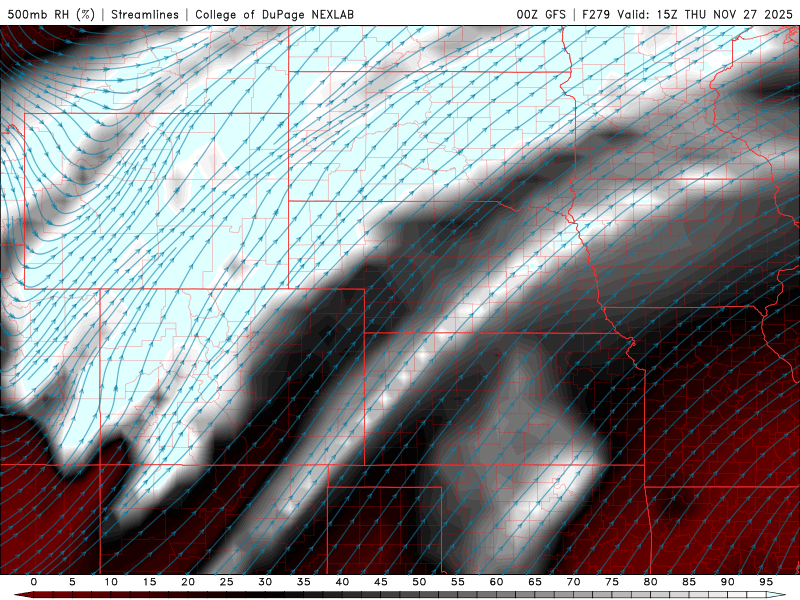Click the "20" humidity scale label

click(x=188, y=582)
